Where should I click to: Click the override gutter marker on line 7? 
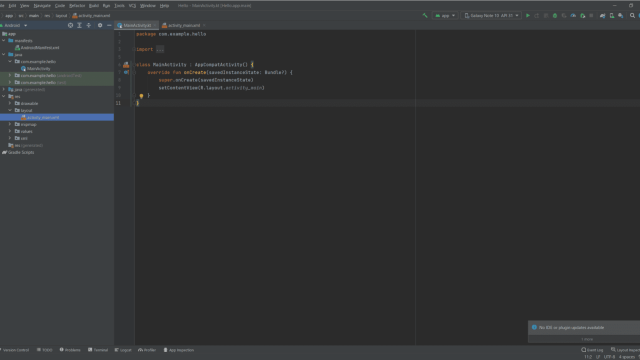pyautogui.click(x=126, y=72)
